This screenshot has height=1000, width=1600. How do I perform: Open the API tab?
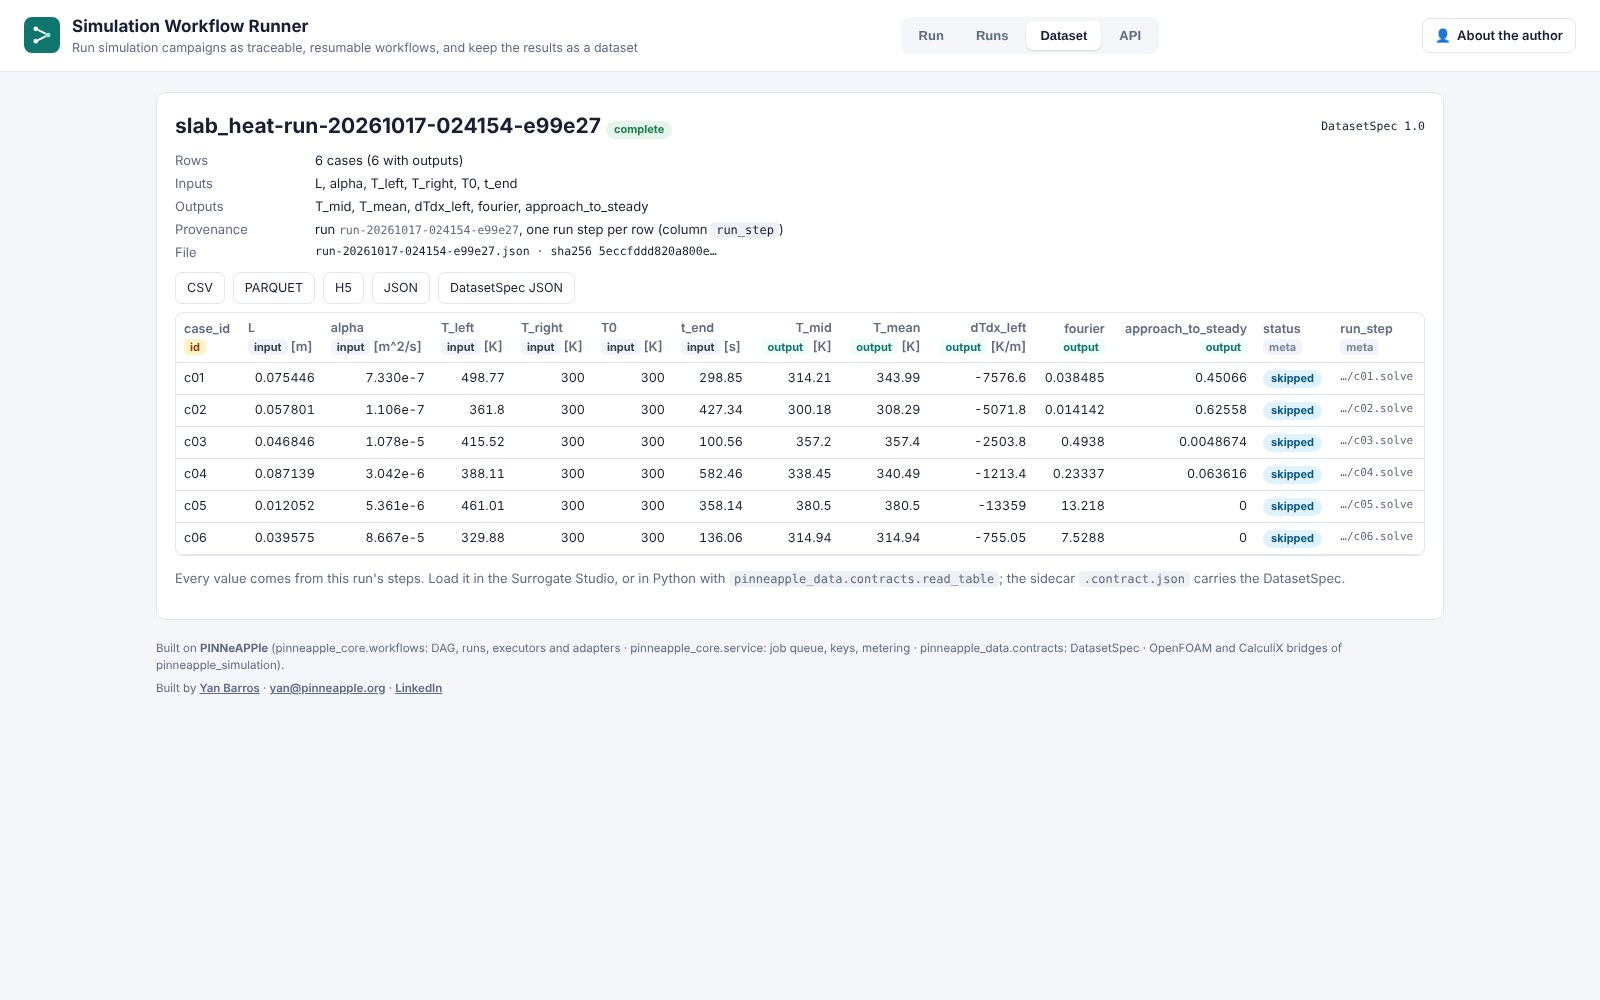pos(1130,35)
